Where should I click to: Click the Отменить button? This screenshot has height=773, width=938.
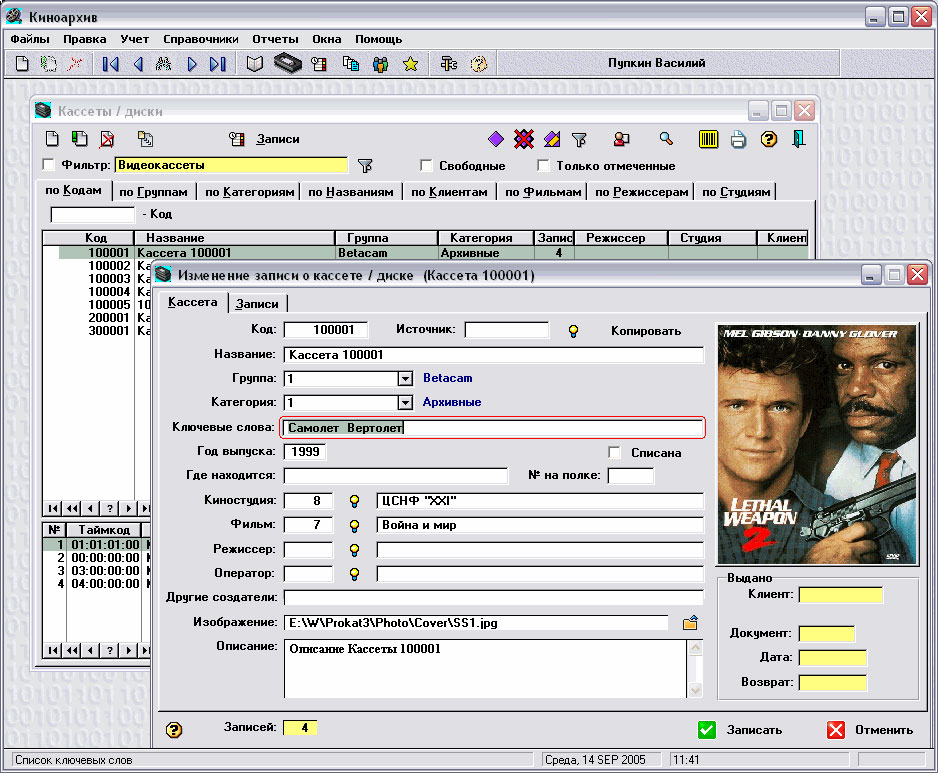(x=871, y=730)
